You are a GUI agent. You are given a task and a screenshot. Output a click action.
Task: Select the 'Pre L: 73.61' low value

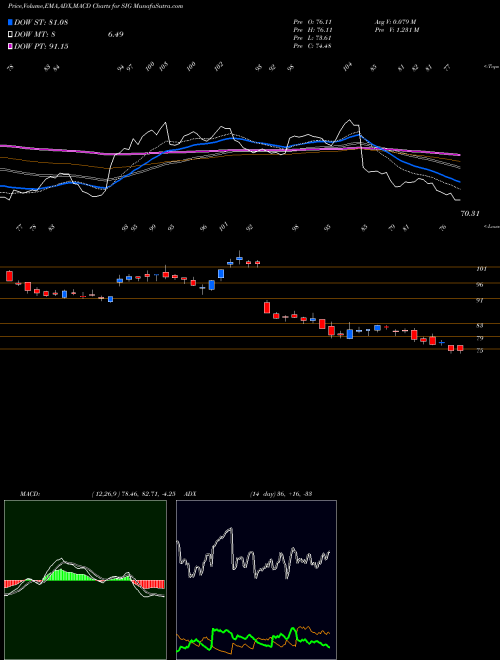(x=312, y=38)
